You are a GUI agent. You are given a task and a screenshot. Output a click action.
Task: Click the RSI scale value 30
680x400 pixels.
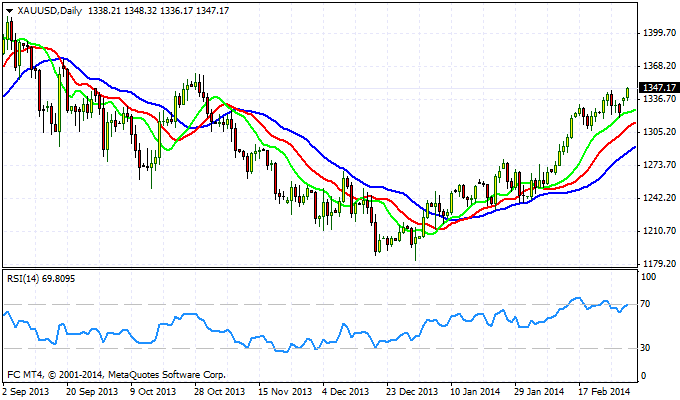tap(645, 348)
